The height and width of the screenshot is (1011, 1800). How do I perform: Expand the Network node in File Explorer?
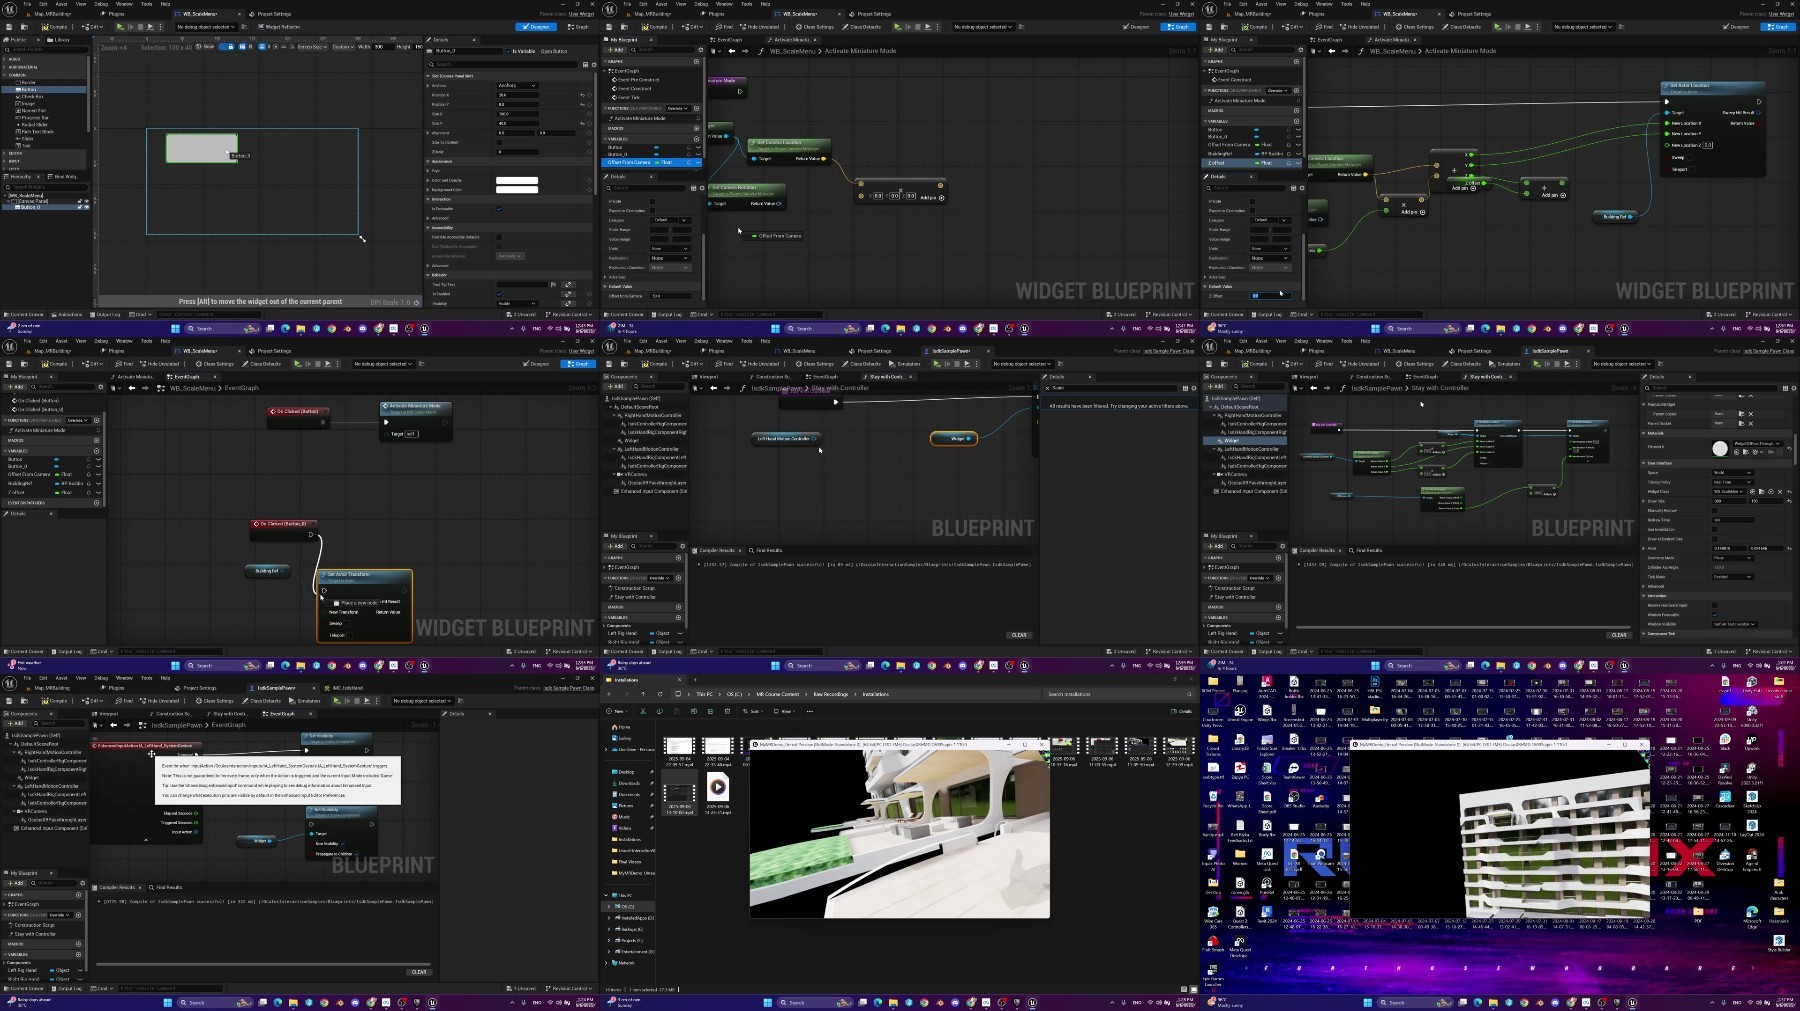pos(606,963)
